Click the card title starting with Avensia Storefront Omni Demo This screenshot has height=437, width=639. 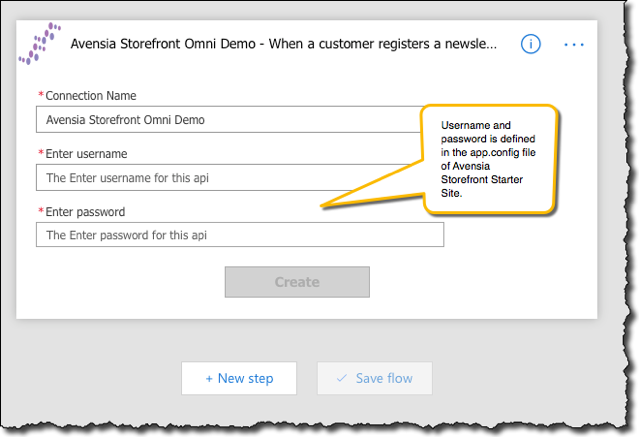pyautogui.click(x=284, y=44)
